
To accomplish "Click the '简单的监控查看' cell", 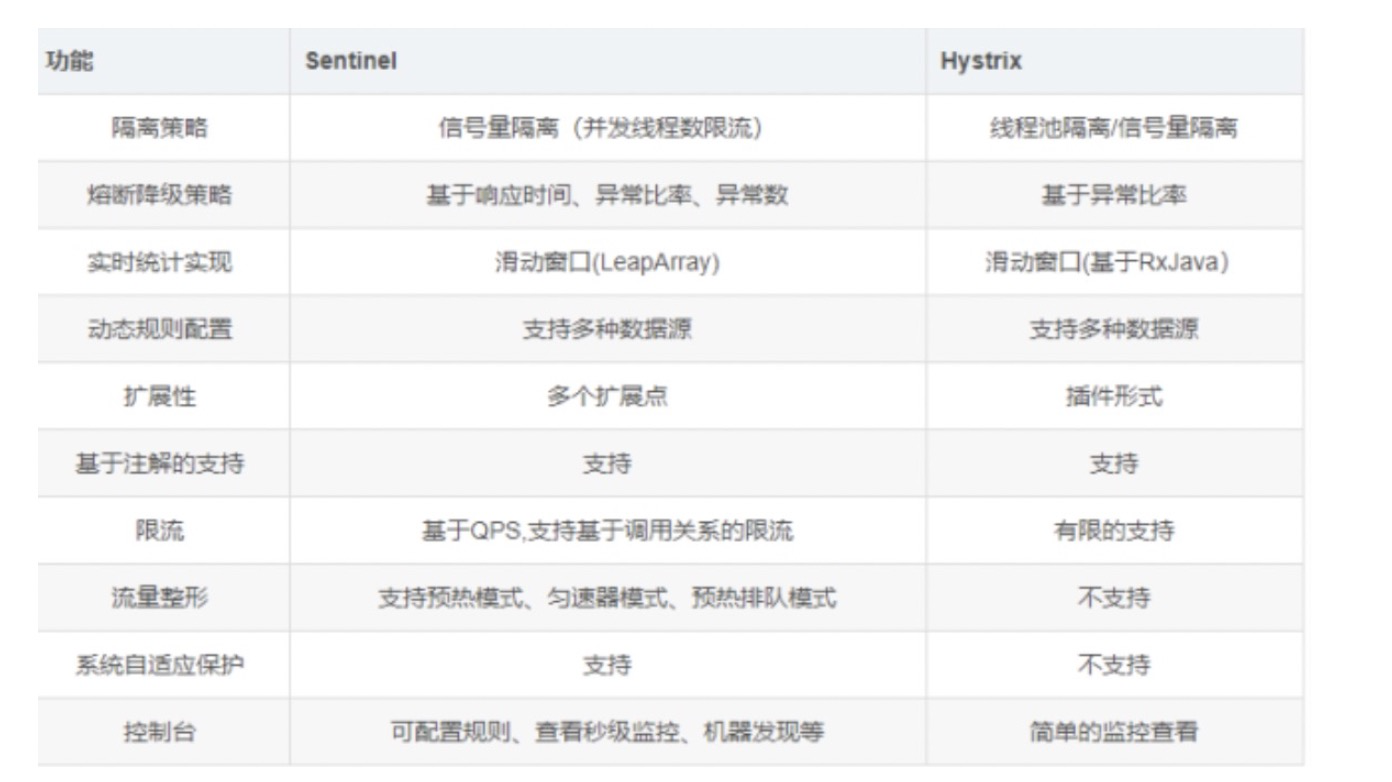I will 1114,731.
